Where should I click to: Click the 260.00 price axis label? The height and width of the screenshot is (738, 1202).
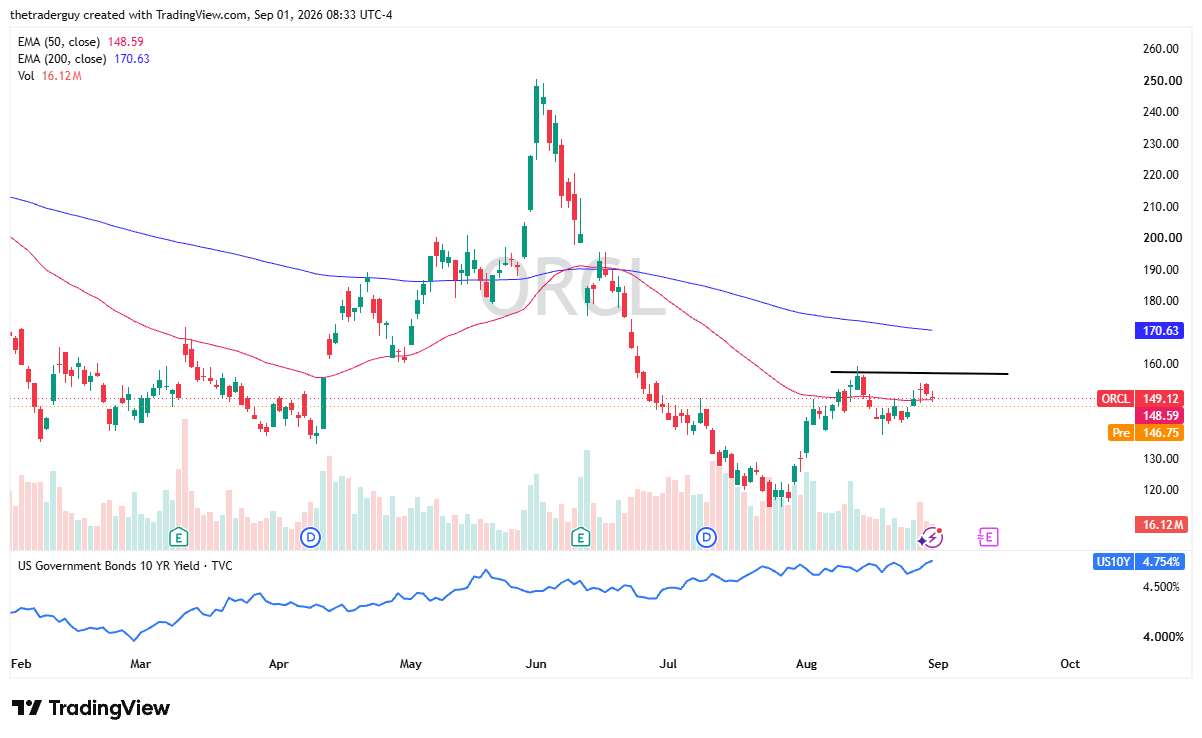[1161, 49]
